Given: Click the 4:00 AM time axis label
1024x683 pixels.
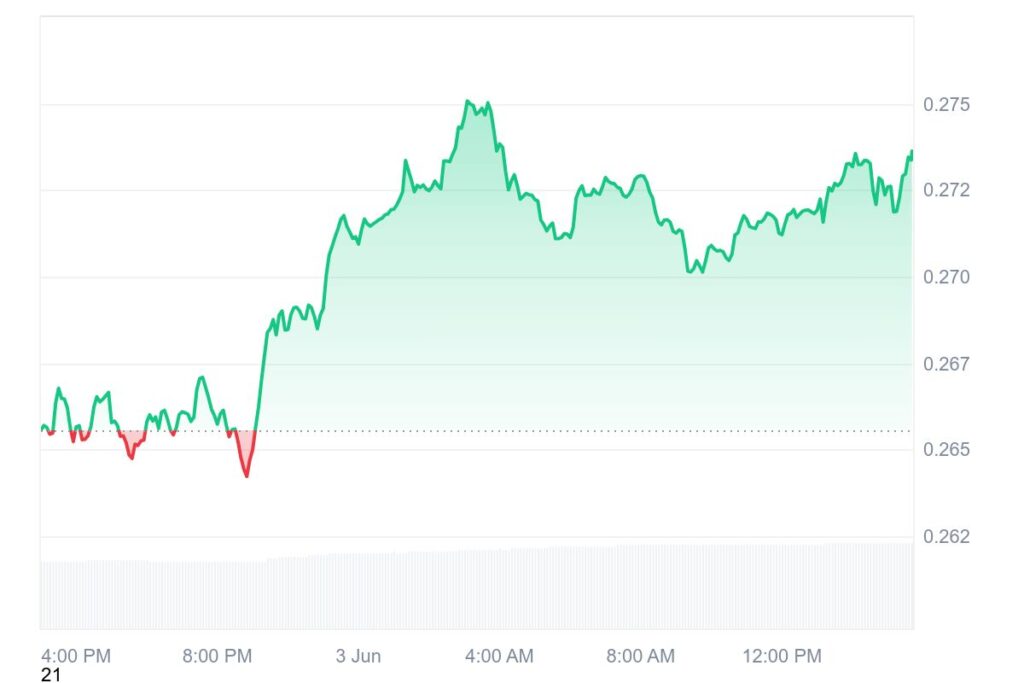Looking at the screenshot, I should 499,656.
